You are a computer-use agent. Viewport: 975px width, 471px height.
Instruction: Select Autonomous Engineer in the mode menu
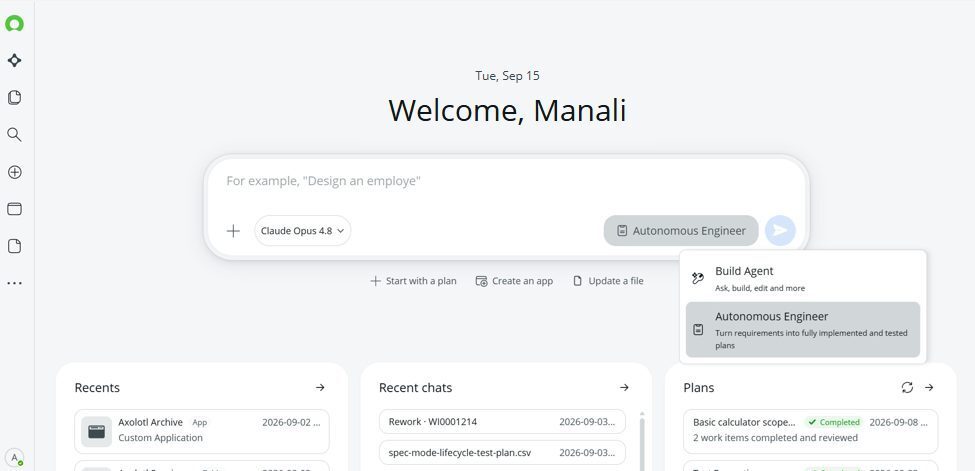coord(802,330)
